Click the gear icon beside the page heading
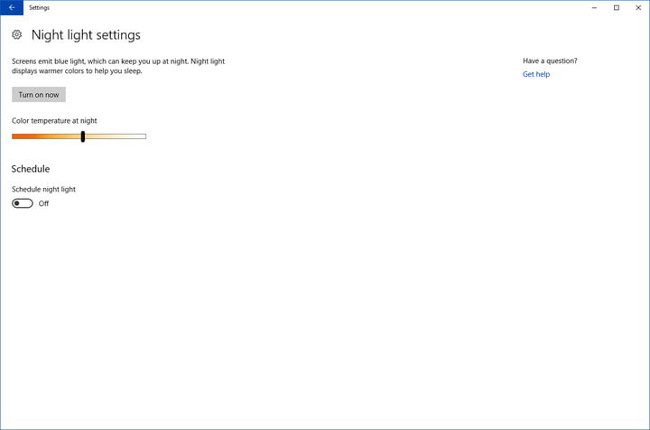650x430 pixels. pyautogui.click(x=17, y=35)
